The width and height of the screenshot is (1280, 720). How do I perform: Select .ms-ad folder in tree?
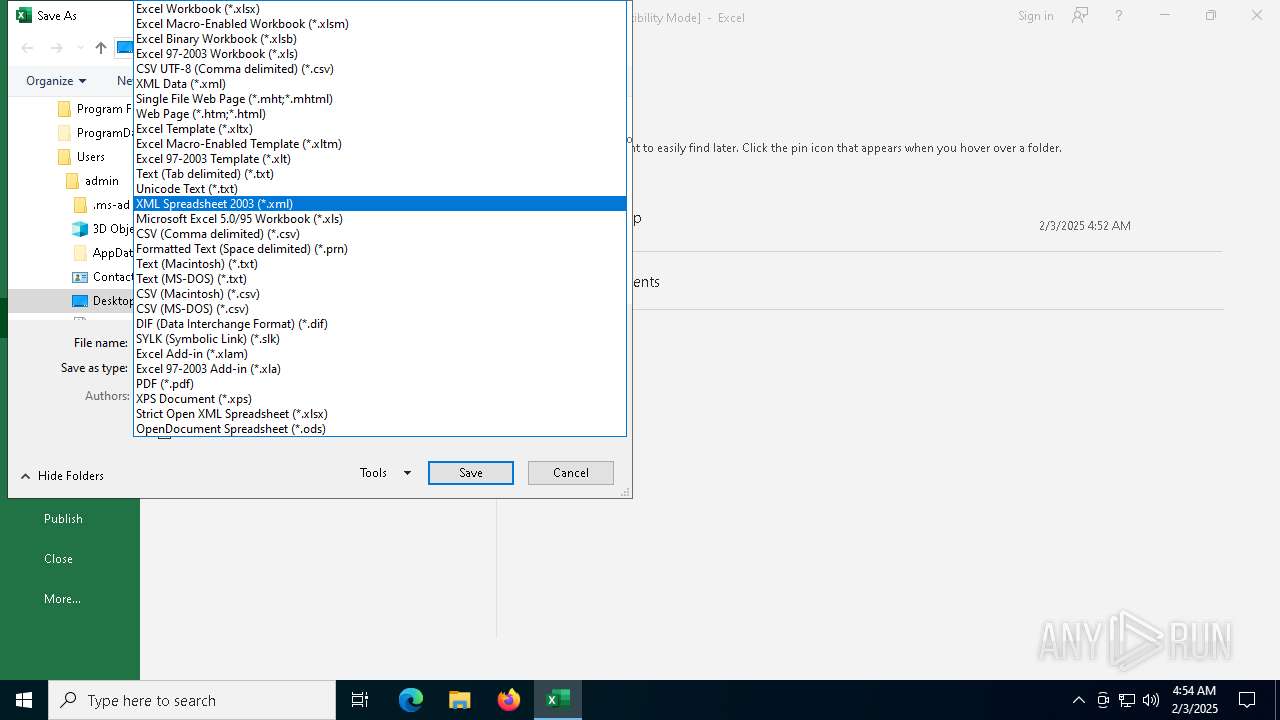click(102, 205)
